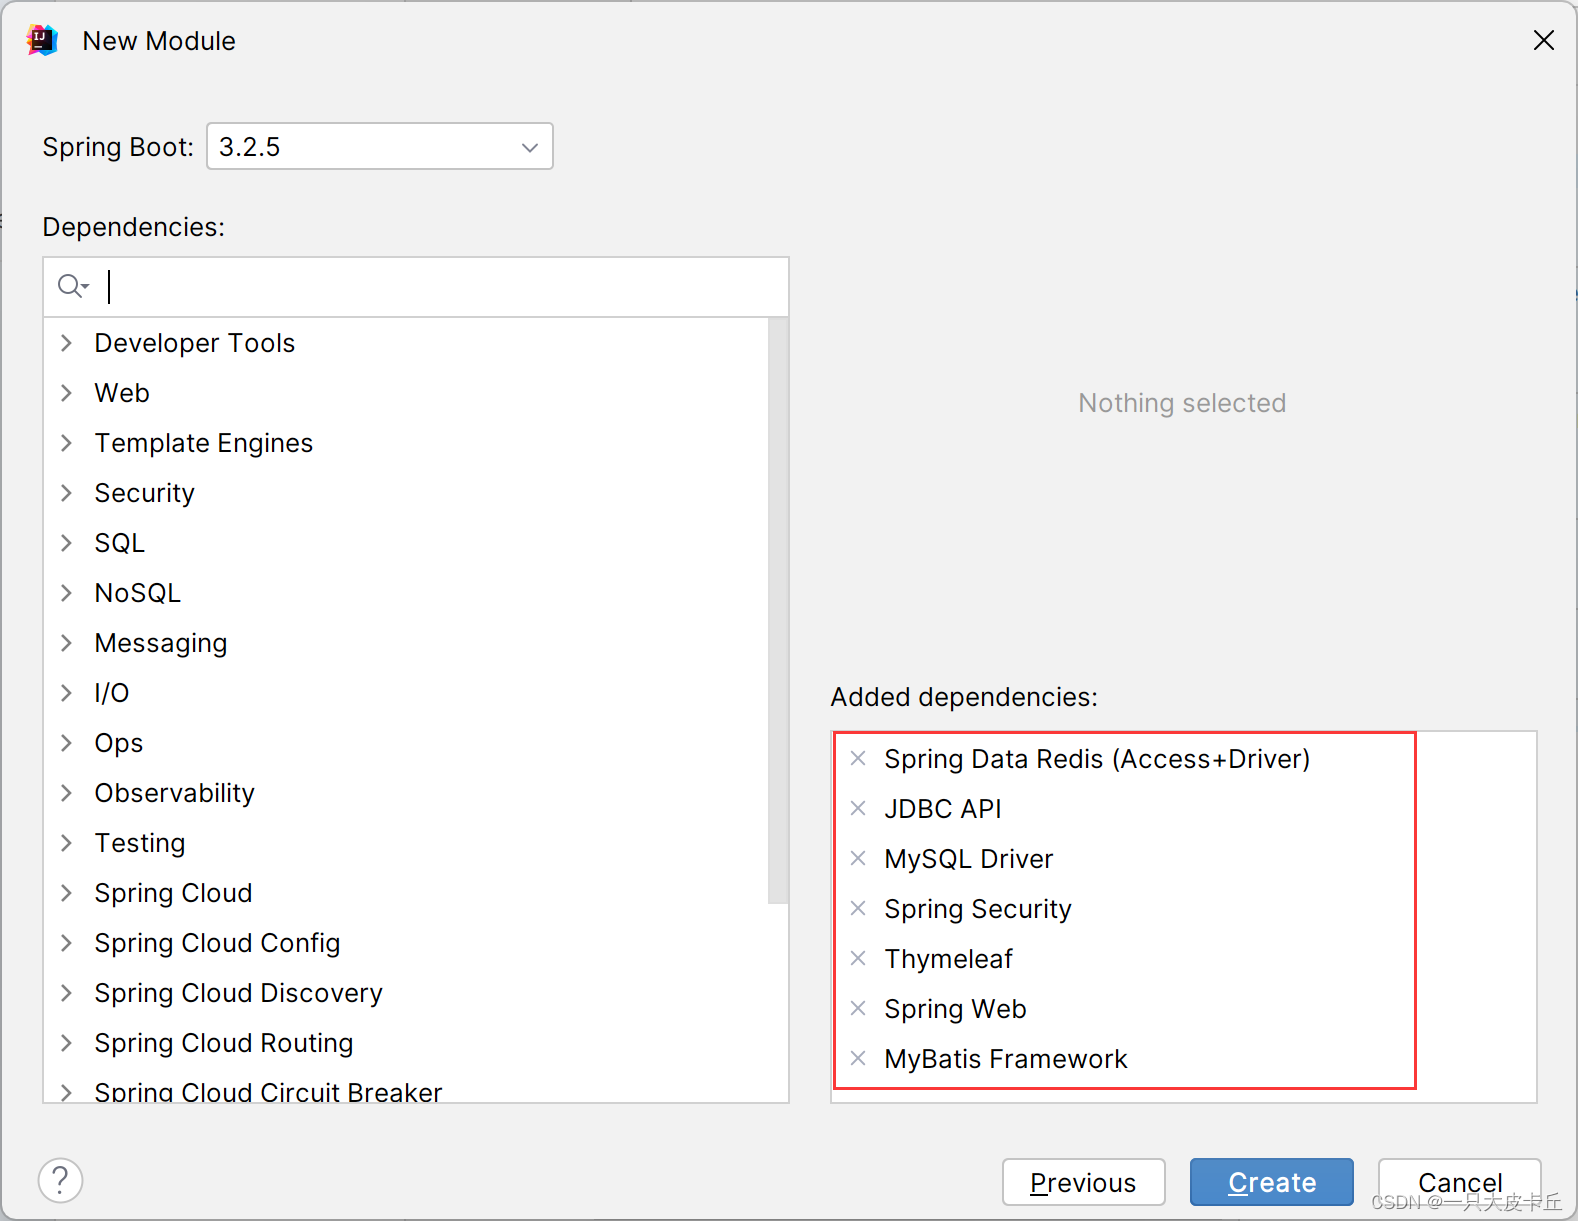Image resolution: width=1578 pixels, height=1221 pixels.
Task: Remove MyBatis Framework dependency via its X
Action: [x=858, y=1058]
